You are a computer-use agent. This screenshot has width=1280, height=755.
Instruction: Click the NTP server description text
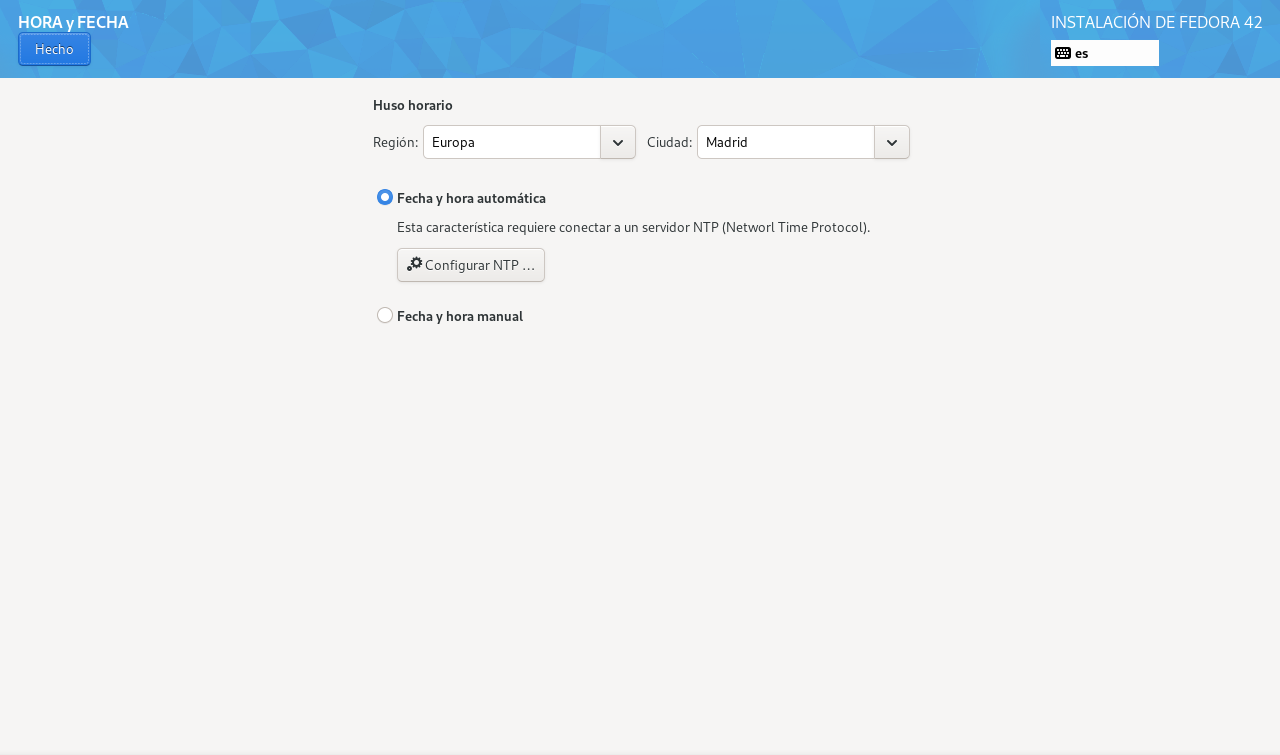pos(633,227)
